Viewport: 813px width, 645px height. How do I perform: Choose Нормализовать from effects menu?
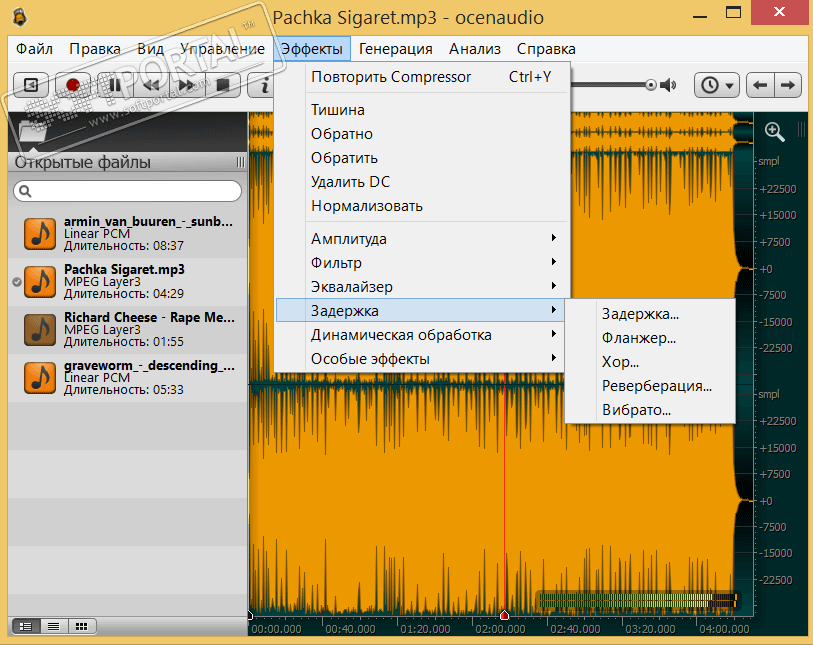pos(422,206)
